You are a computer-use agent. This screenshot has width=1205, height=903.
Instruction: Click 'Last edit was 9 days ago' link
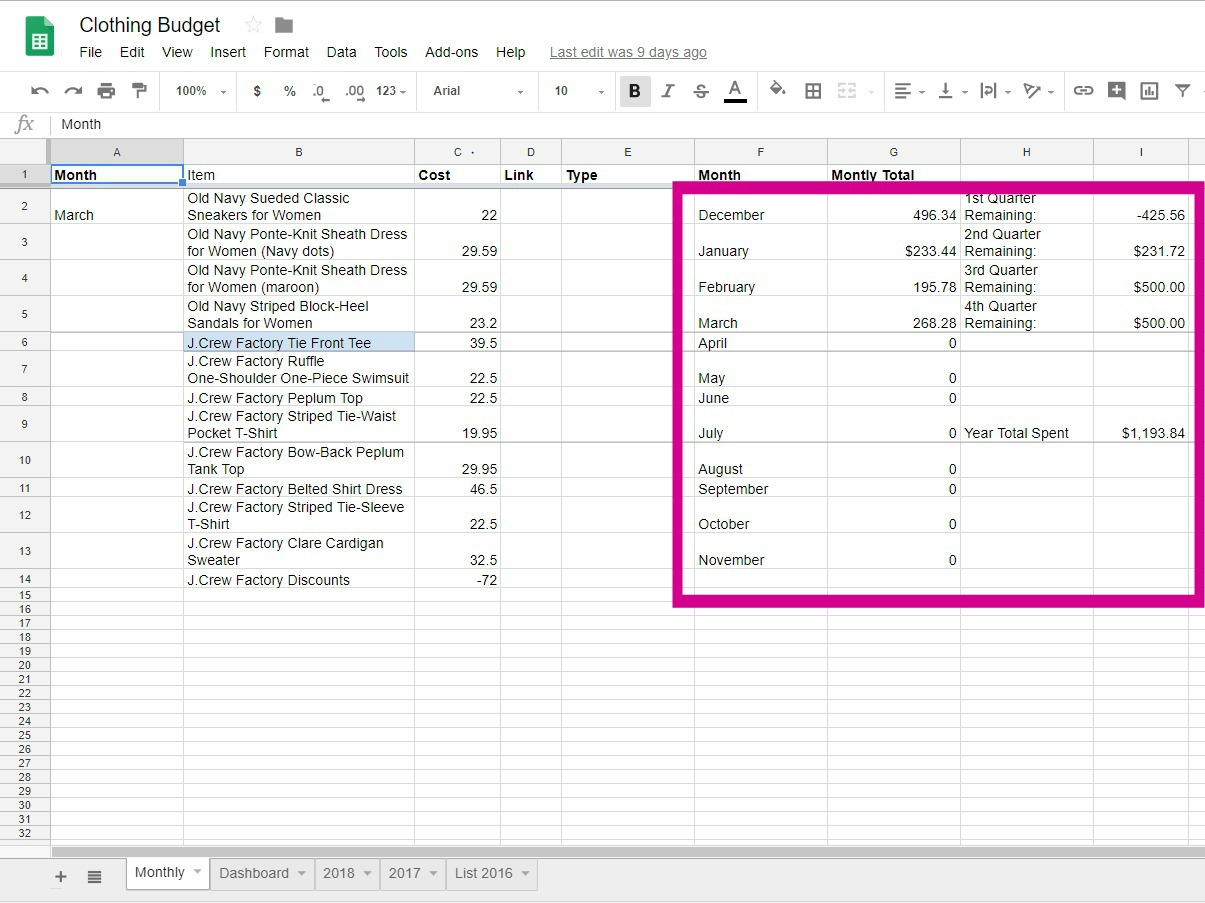click(x=628, y=52)
